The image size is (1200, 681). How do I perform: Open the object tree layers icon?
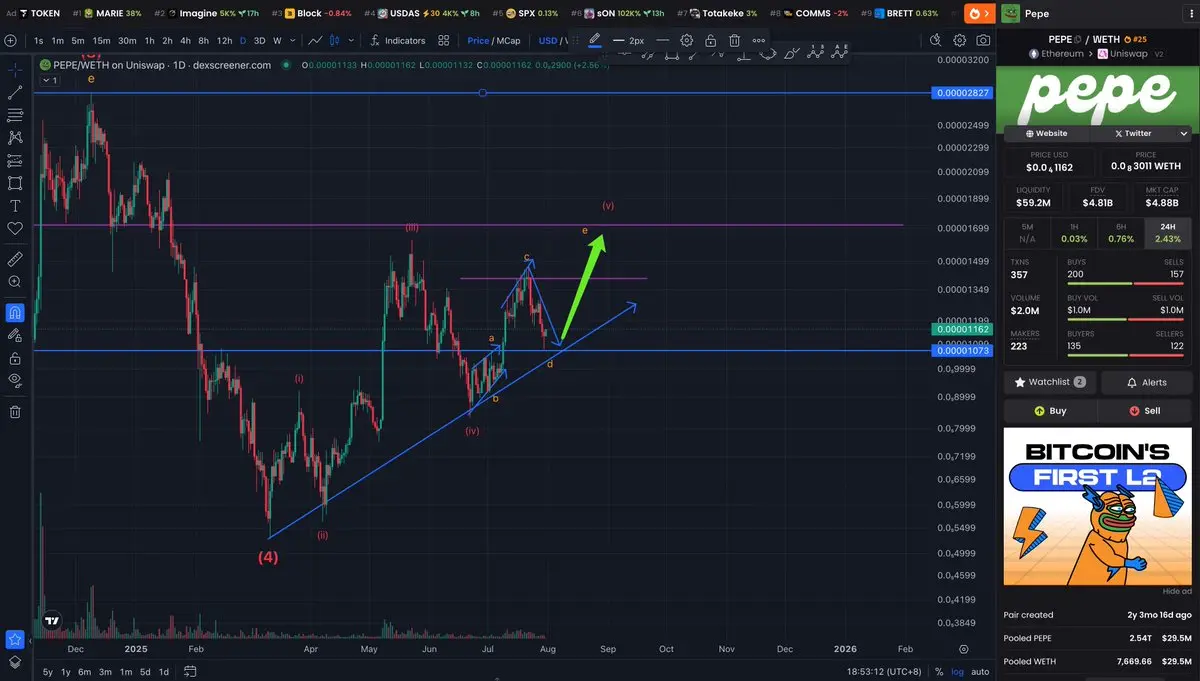point(15,662)
